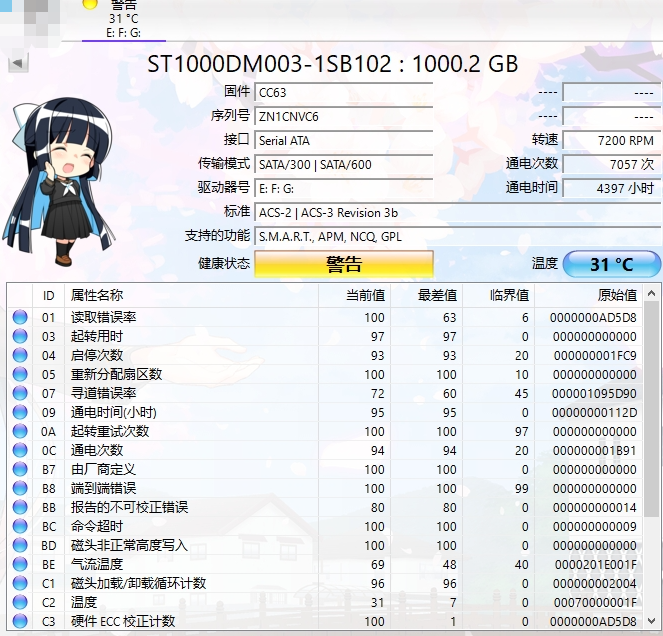Click the previous disk arrow button
The width and height of the screenshot is (663, 636).
(18, 63)
